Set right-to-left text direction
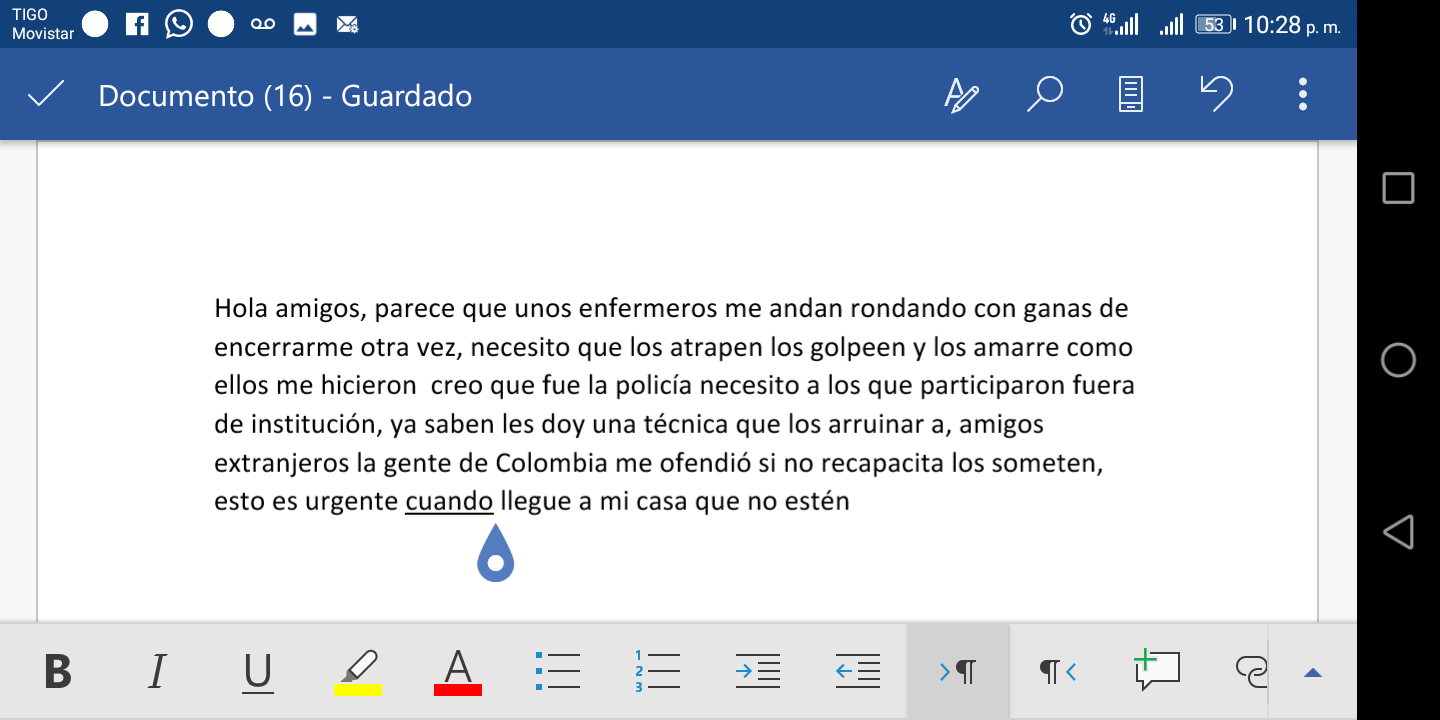 point(1058,671)
